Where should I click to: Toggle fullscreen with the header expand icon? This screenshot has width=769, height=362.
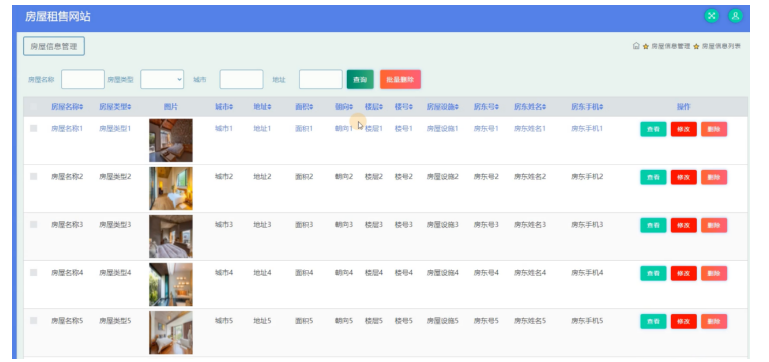point(711,16)
